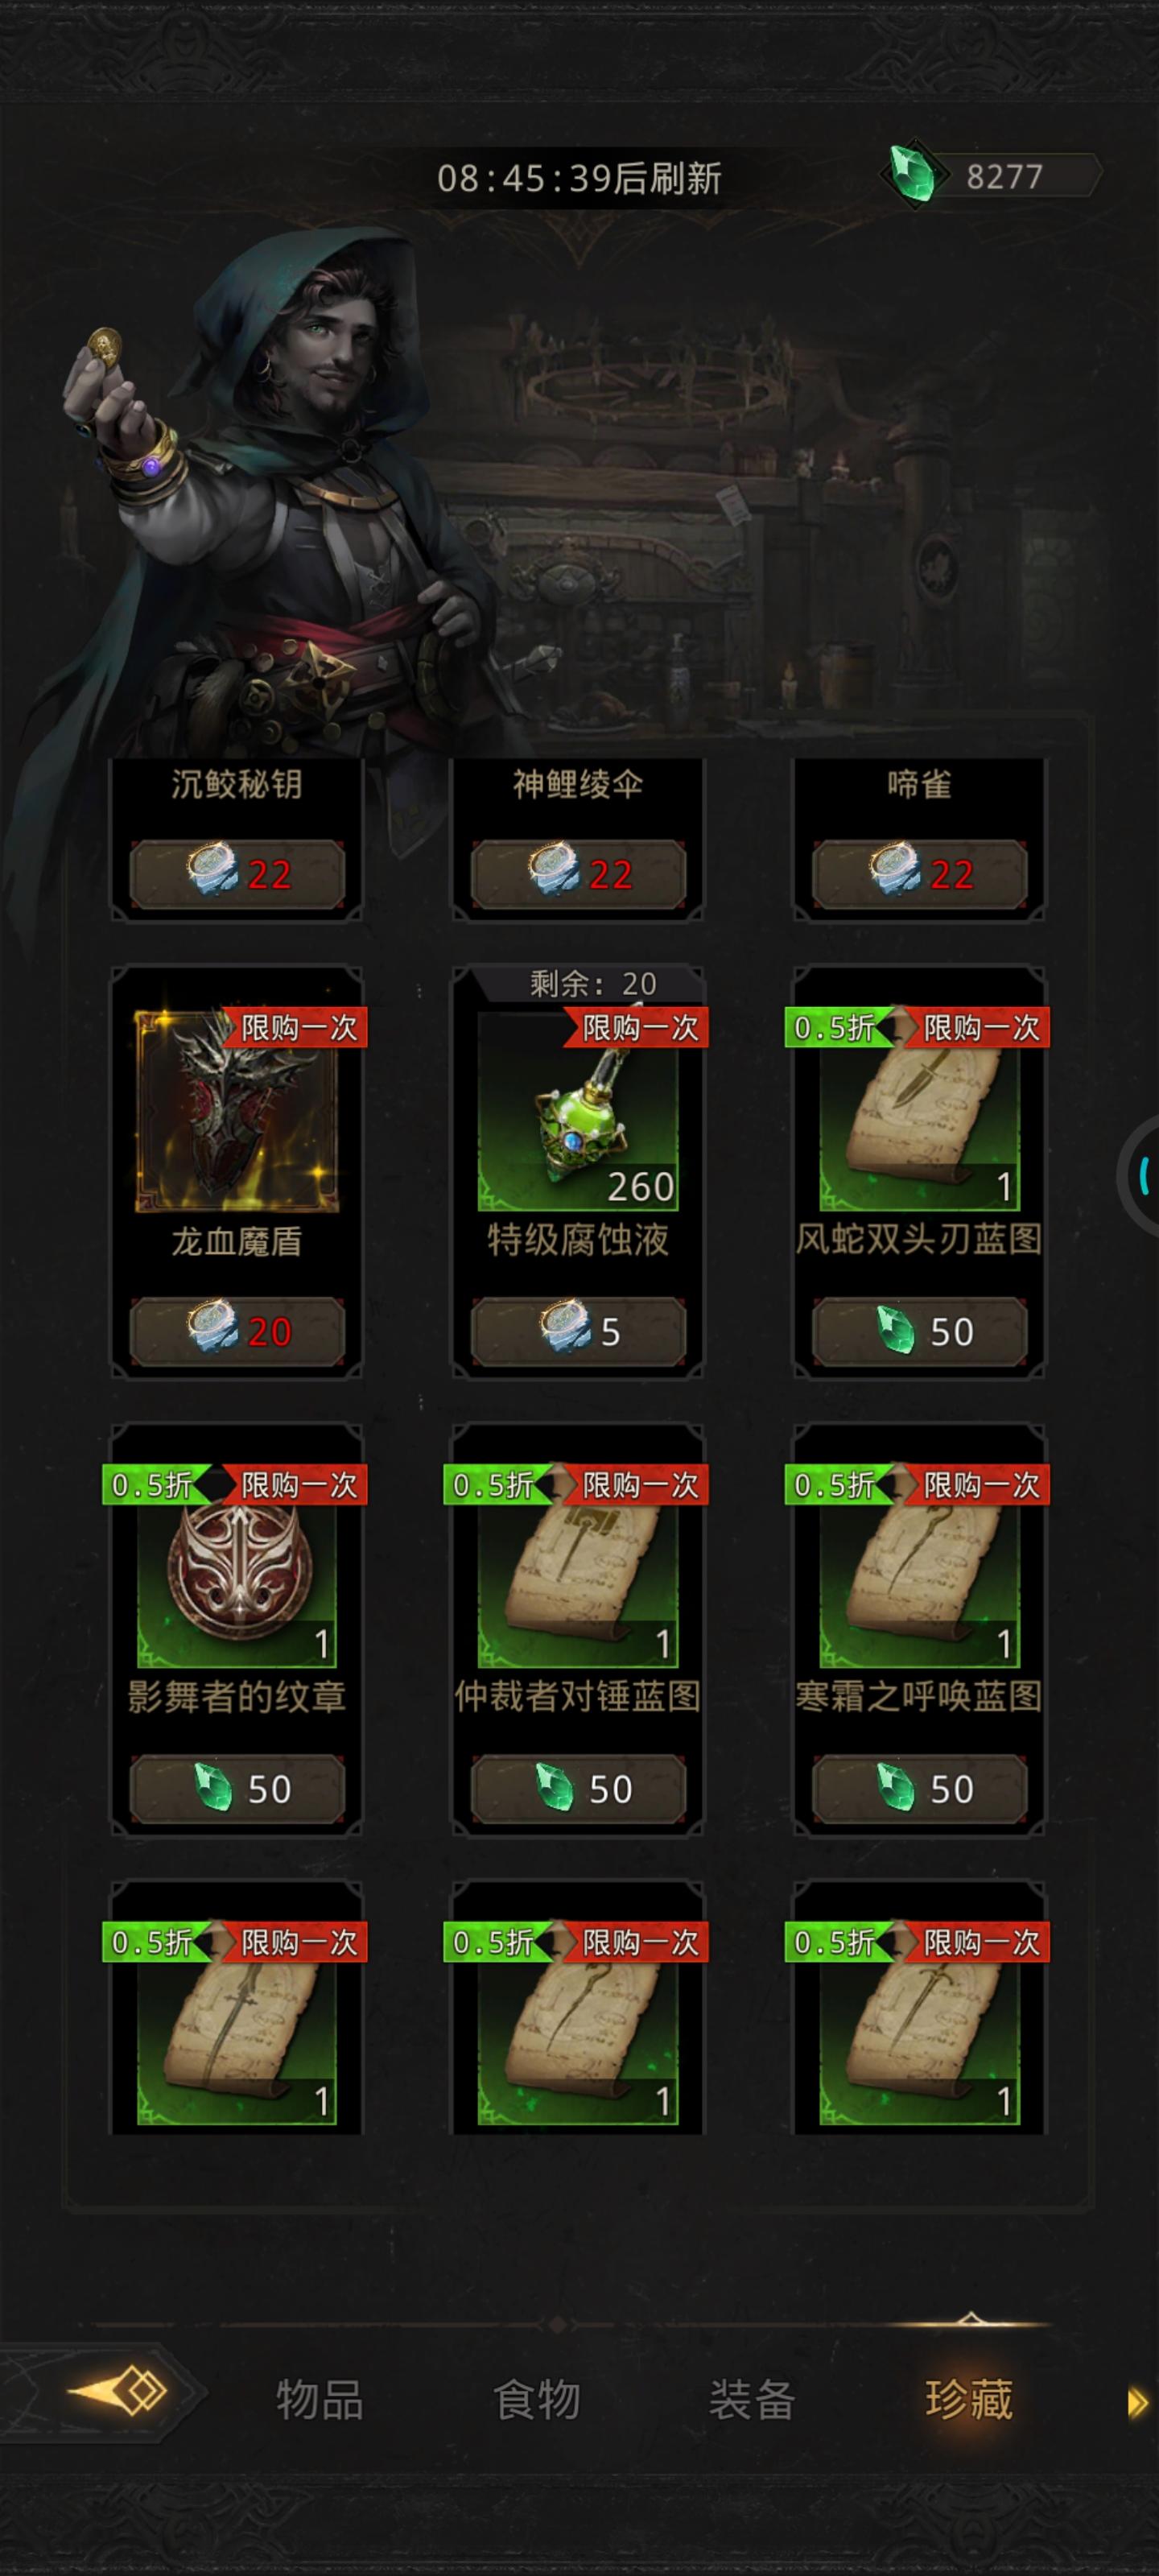Screen dimensions: 1159x2576
Task: Buy 龙血魔盾 with the 20 price button
Action: coord(237,1332)
